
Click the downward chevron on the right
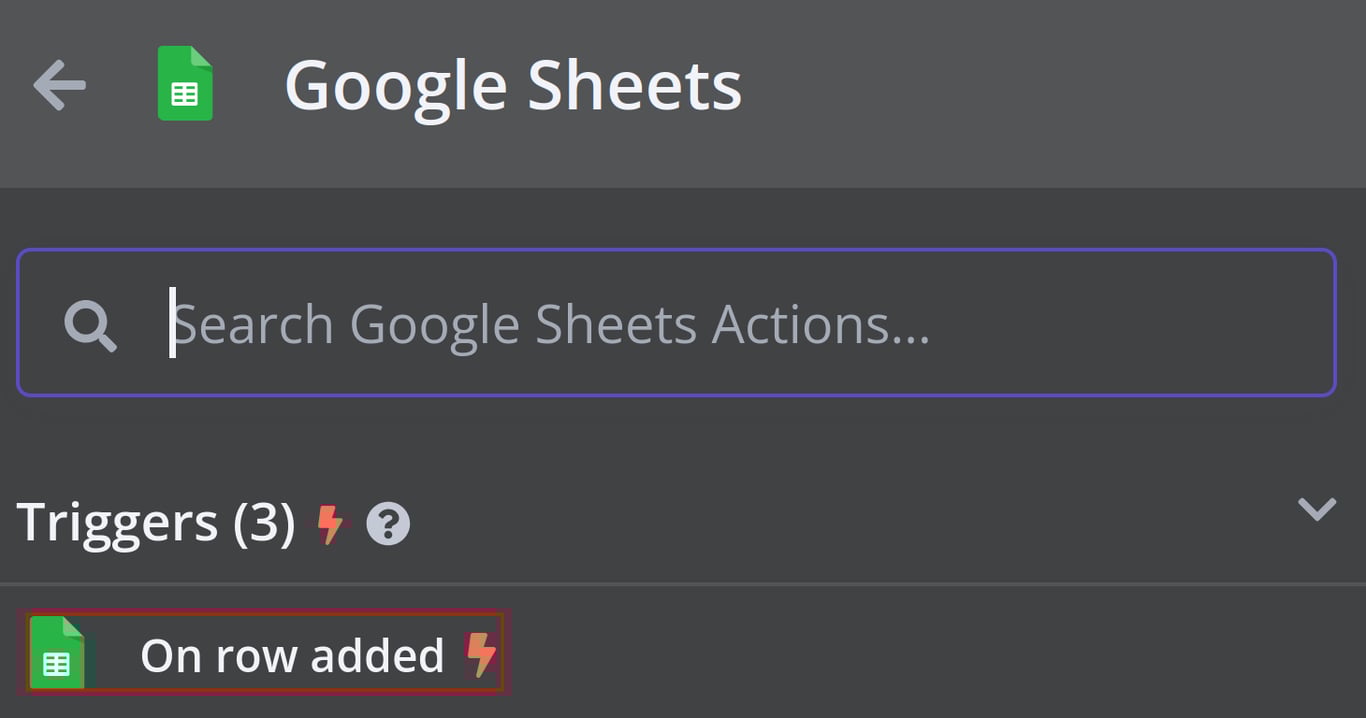1317,508
